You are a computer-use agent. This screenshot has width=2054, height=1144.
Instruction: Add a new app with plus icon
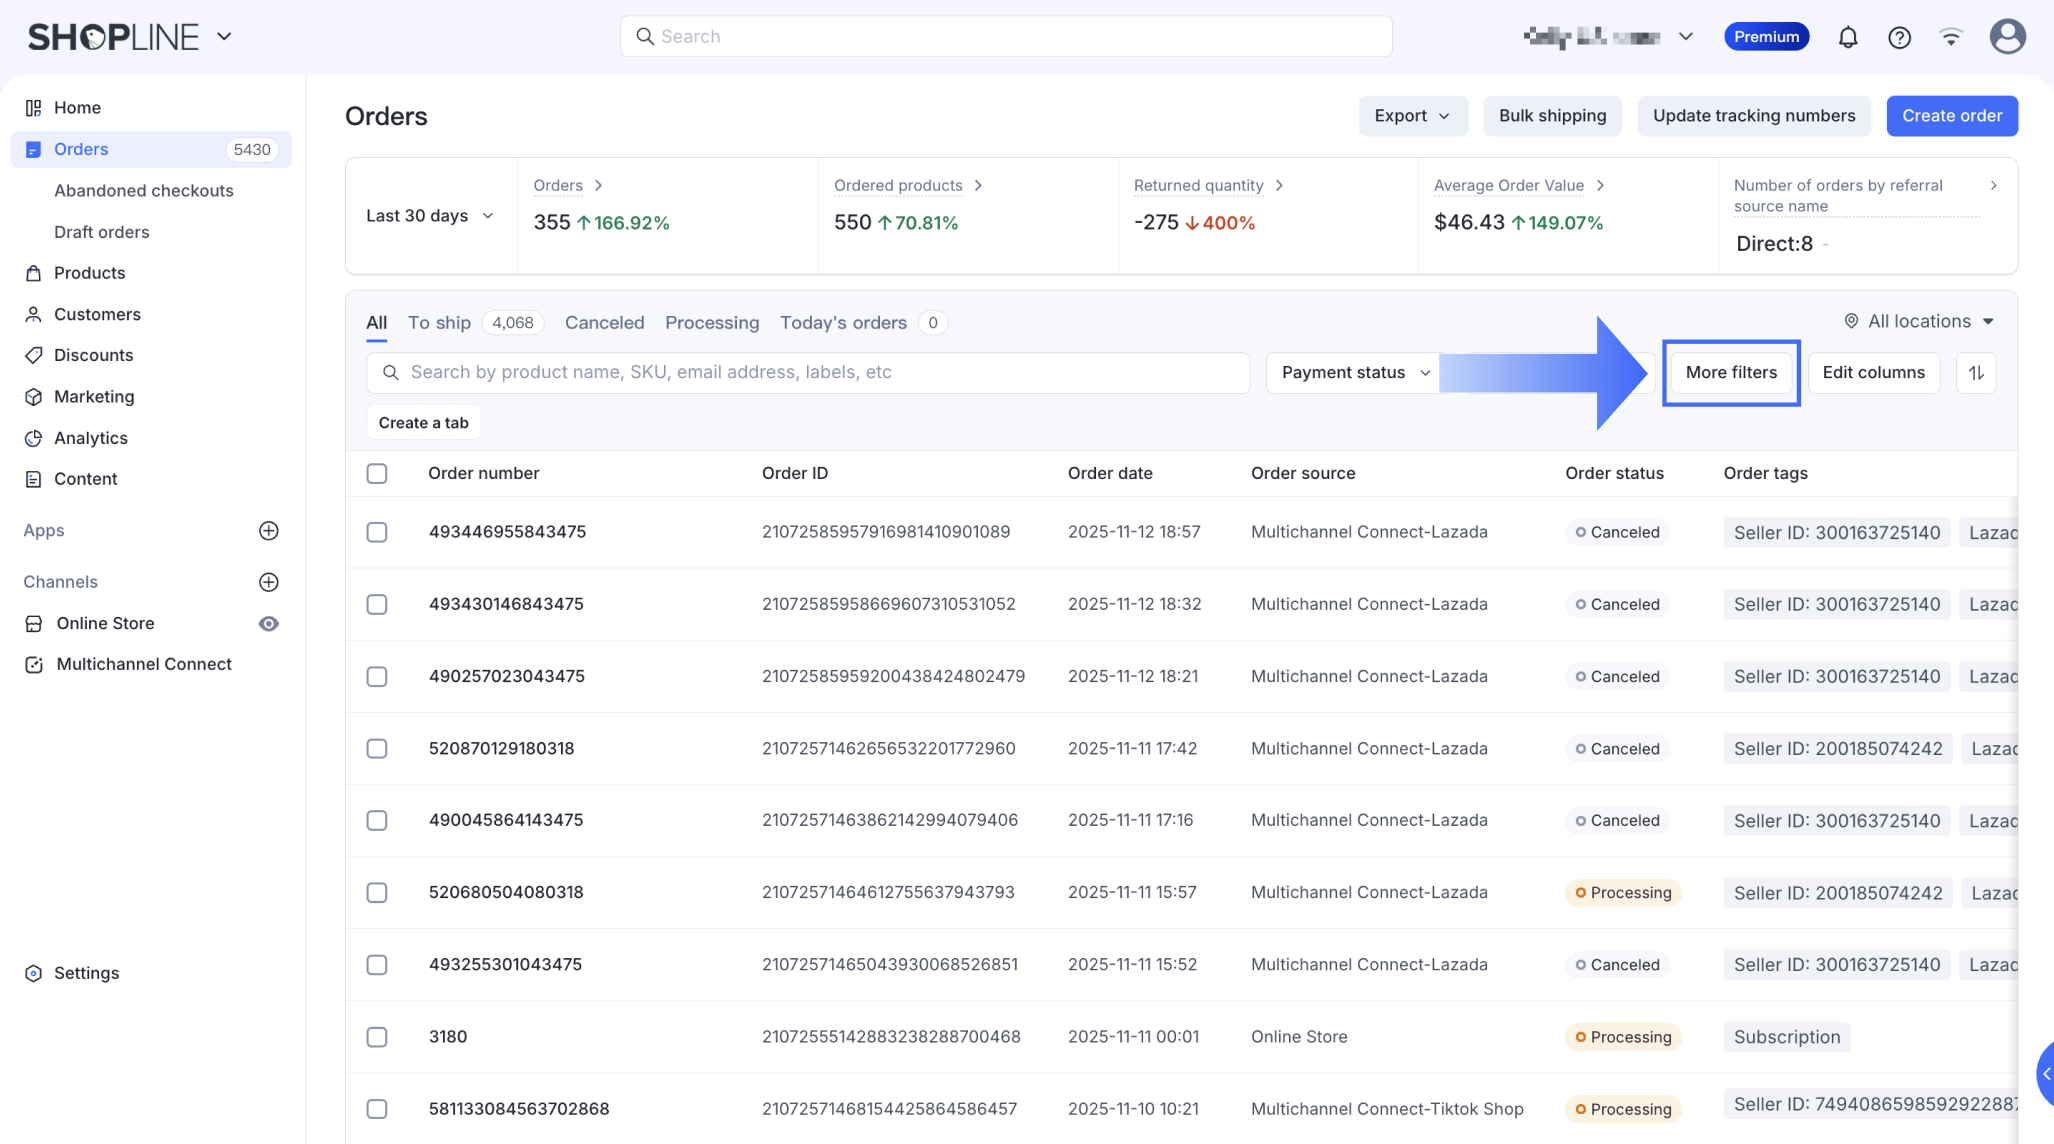pos(268,531)
